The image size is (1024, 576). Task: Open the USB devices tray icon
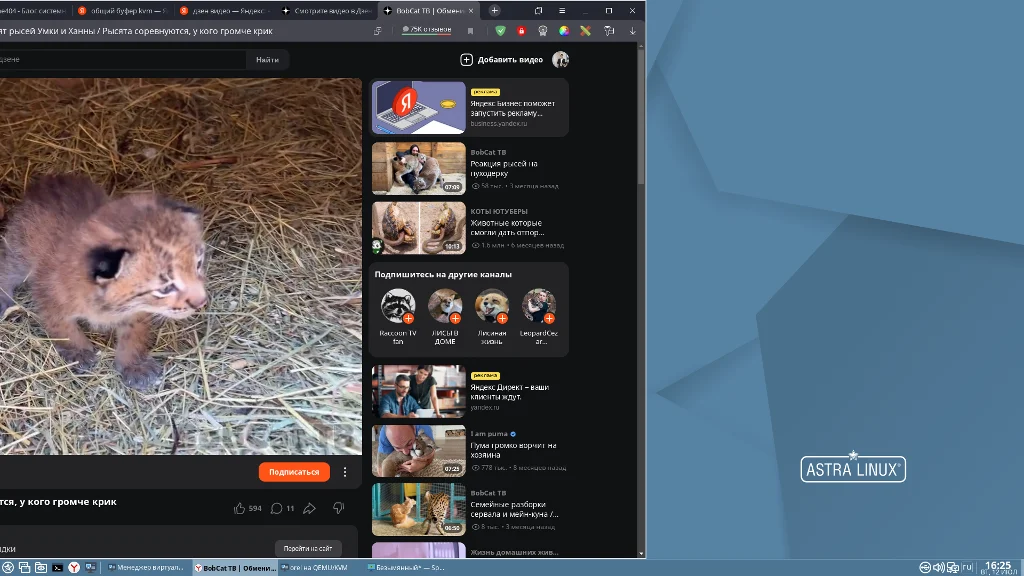pos(925,568)
